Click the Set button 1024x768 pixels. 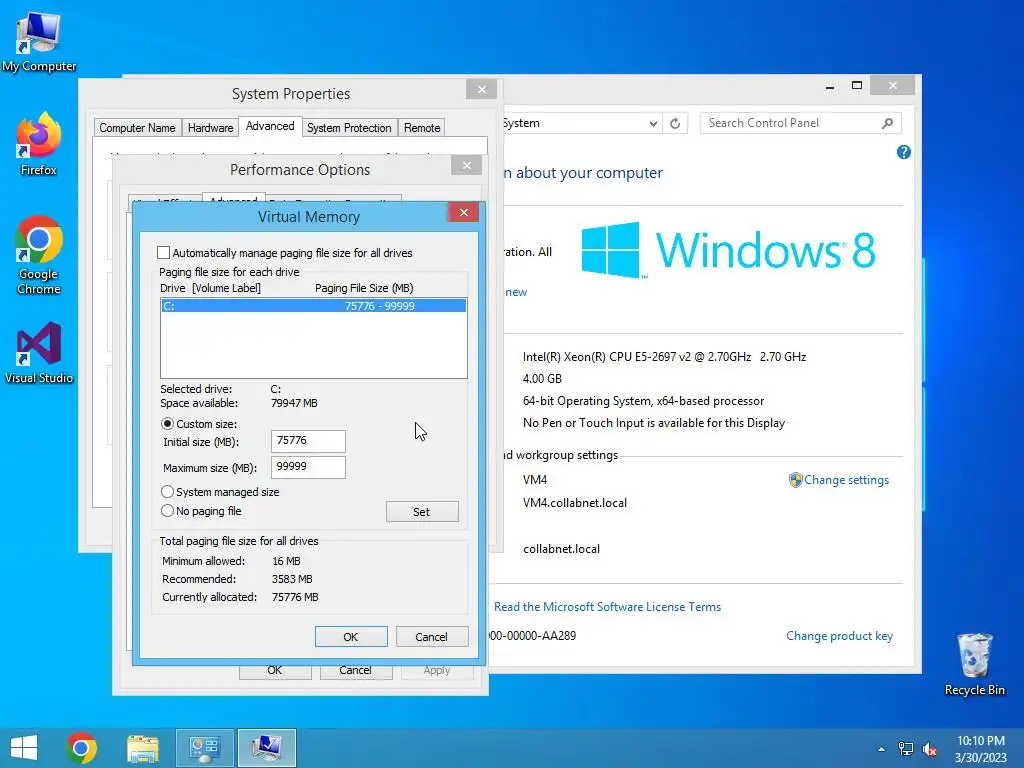422,512
